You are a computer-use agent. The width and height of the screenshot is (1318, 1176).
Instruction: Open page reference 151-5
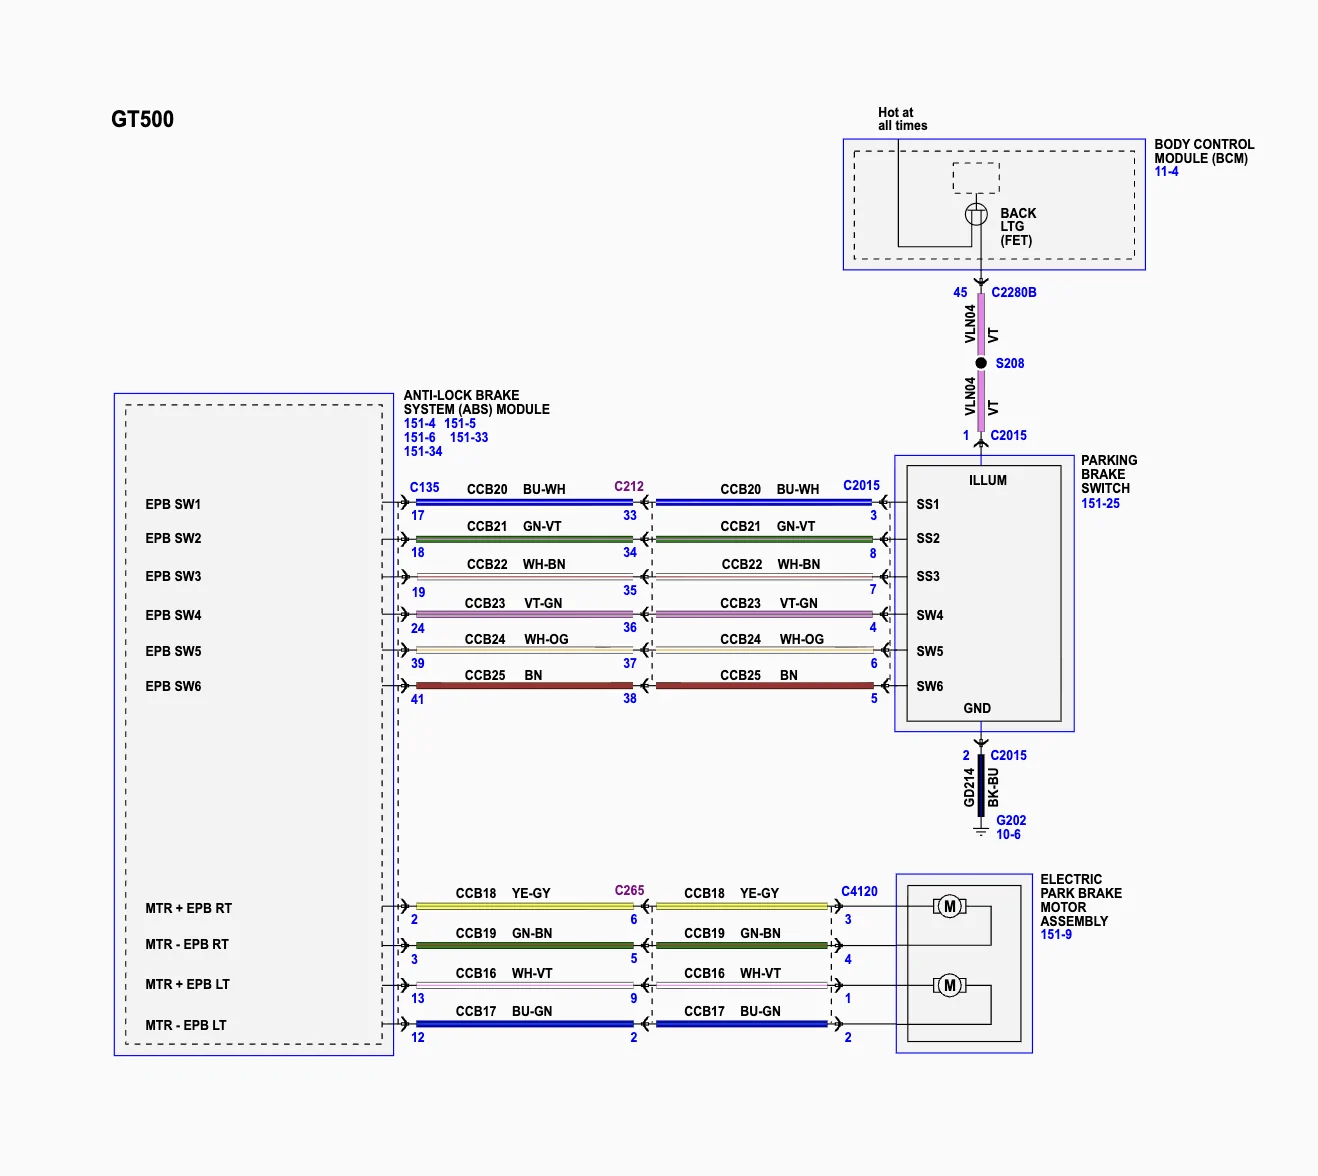pyautogui.click(x=460, y=424)
